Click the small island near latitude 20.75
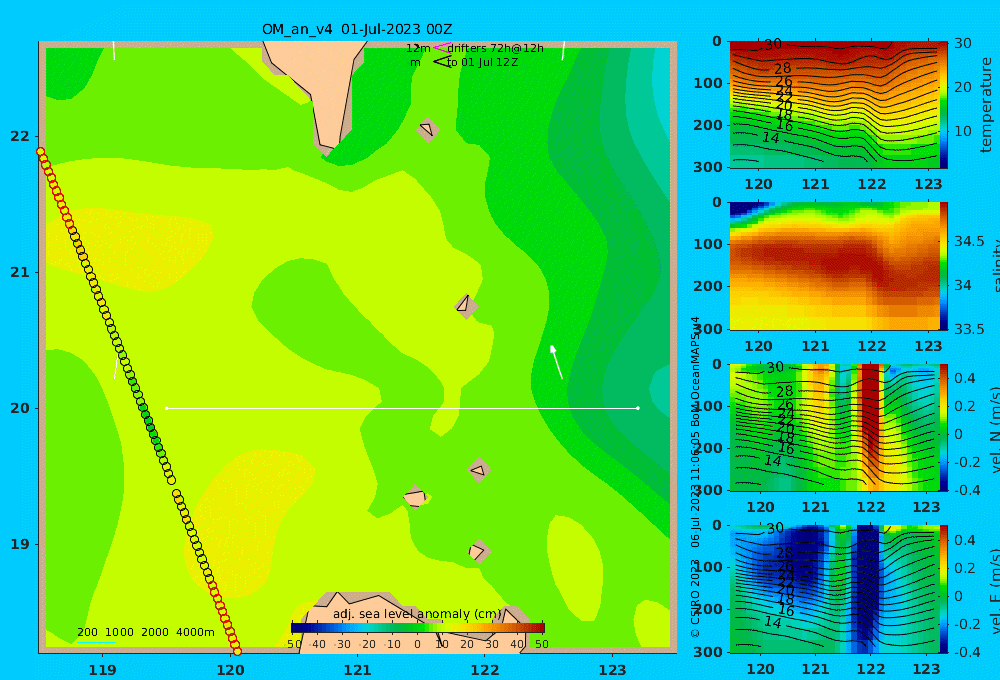Screen dimensions: 1000x680 [x=466, y=305]
